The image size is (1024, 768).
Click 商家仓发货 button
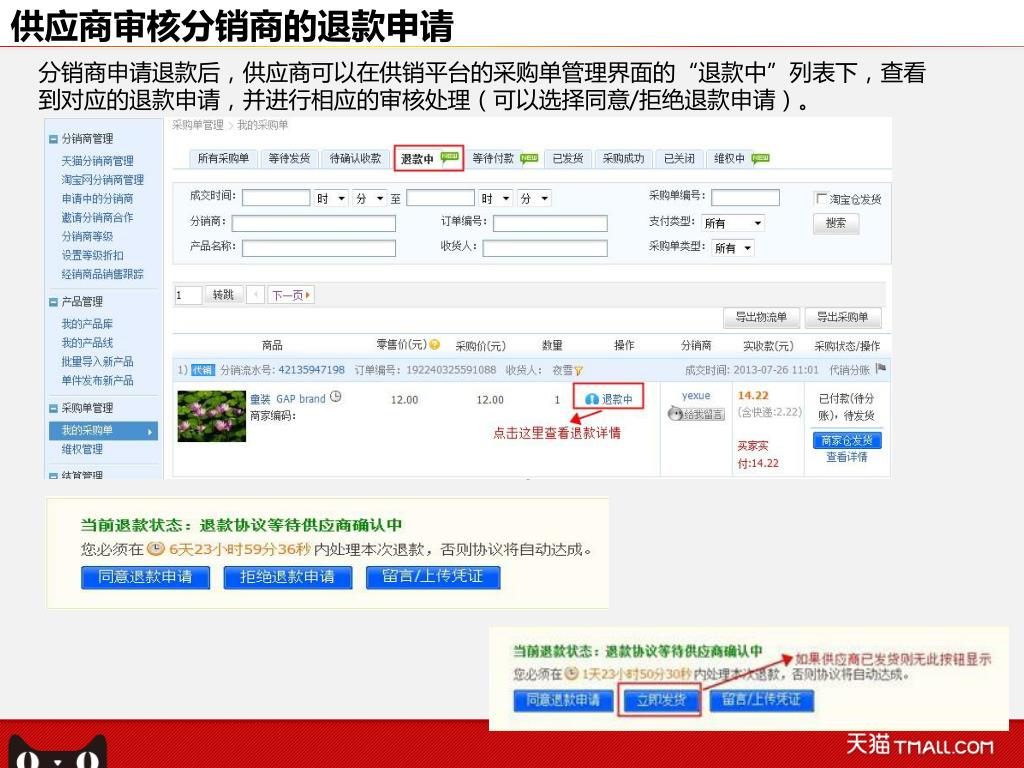(x=847, y=440)
